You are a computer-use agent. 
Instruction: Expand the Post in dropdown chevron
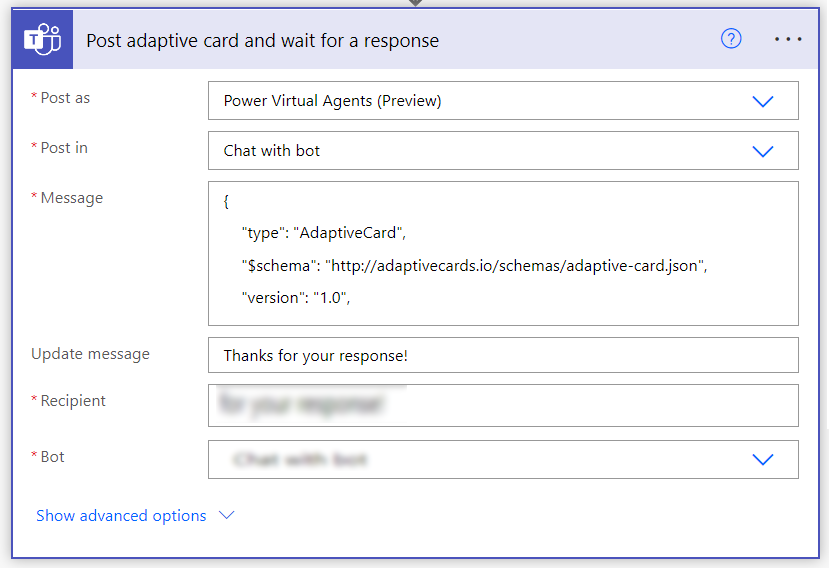coord(762,151)
